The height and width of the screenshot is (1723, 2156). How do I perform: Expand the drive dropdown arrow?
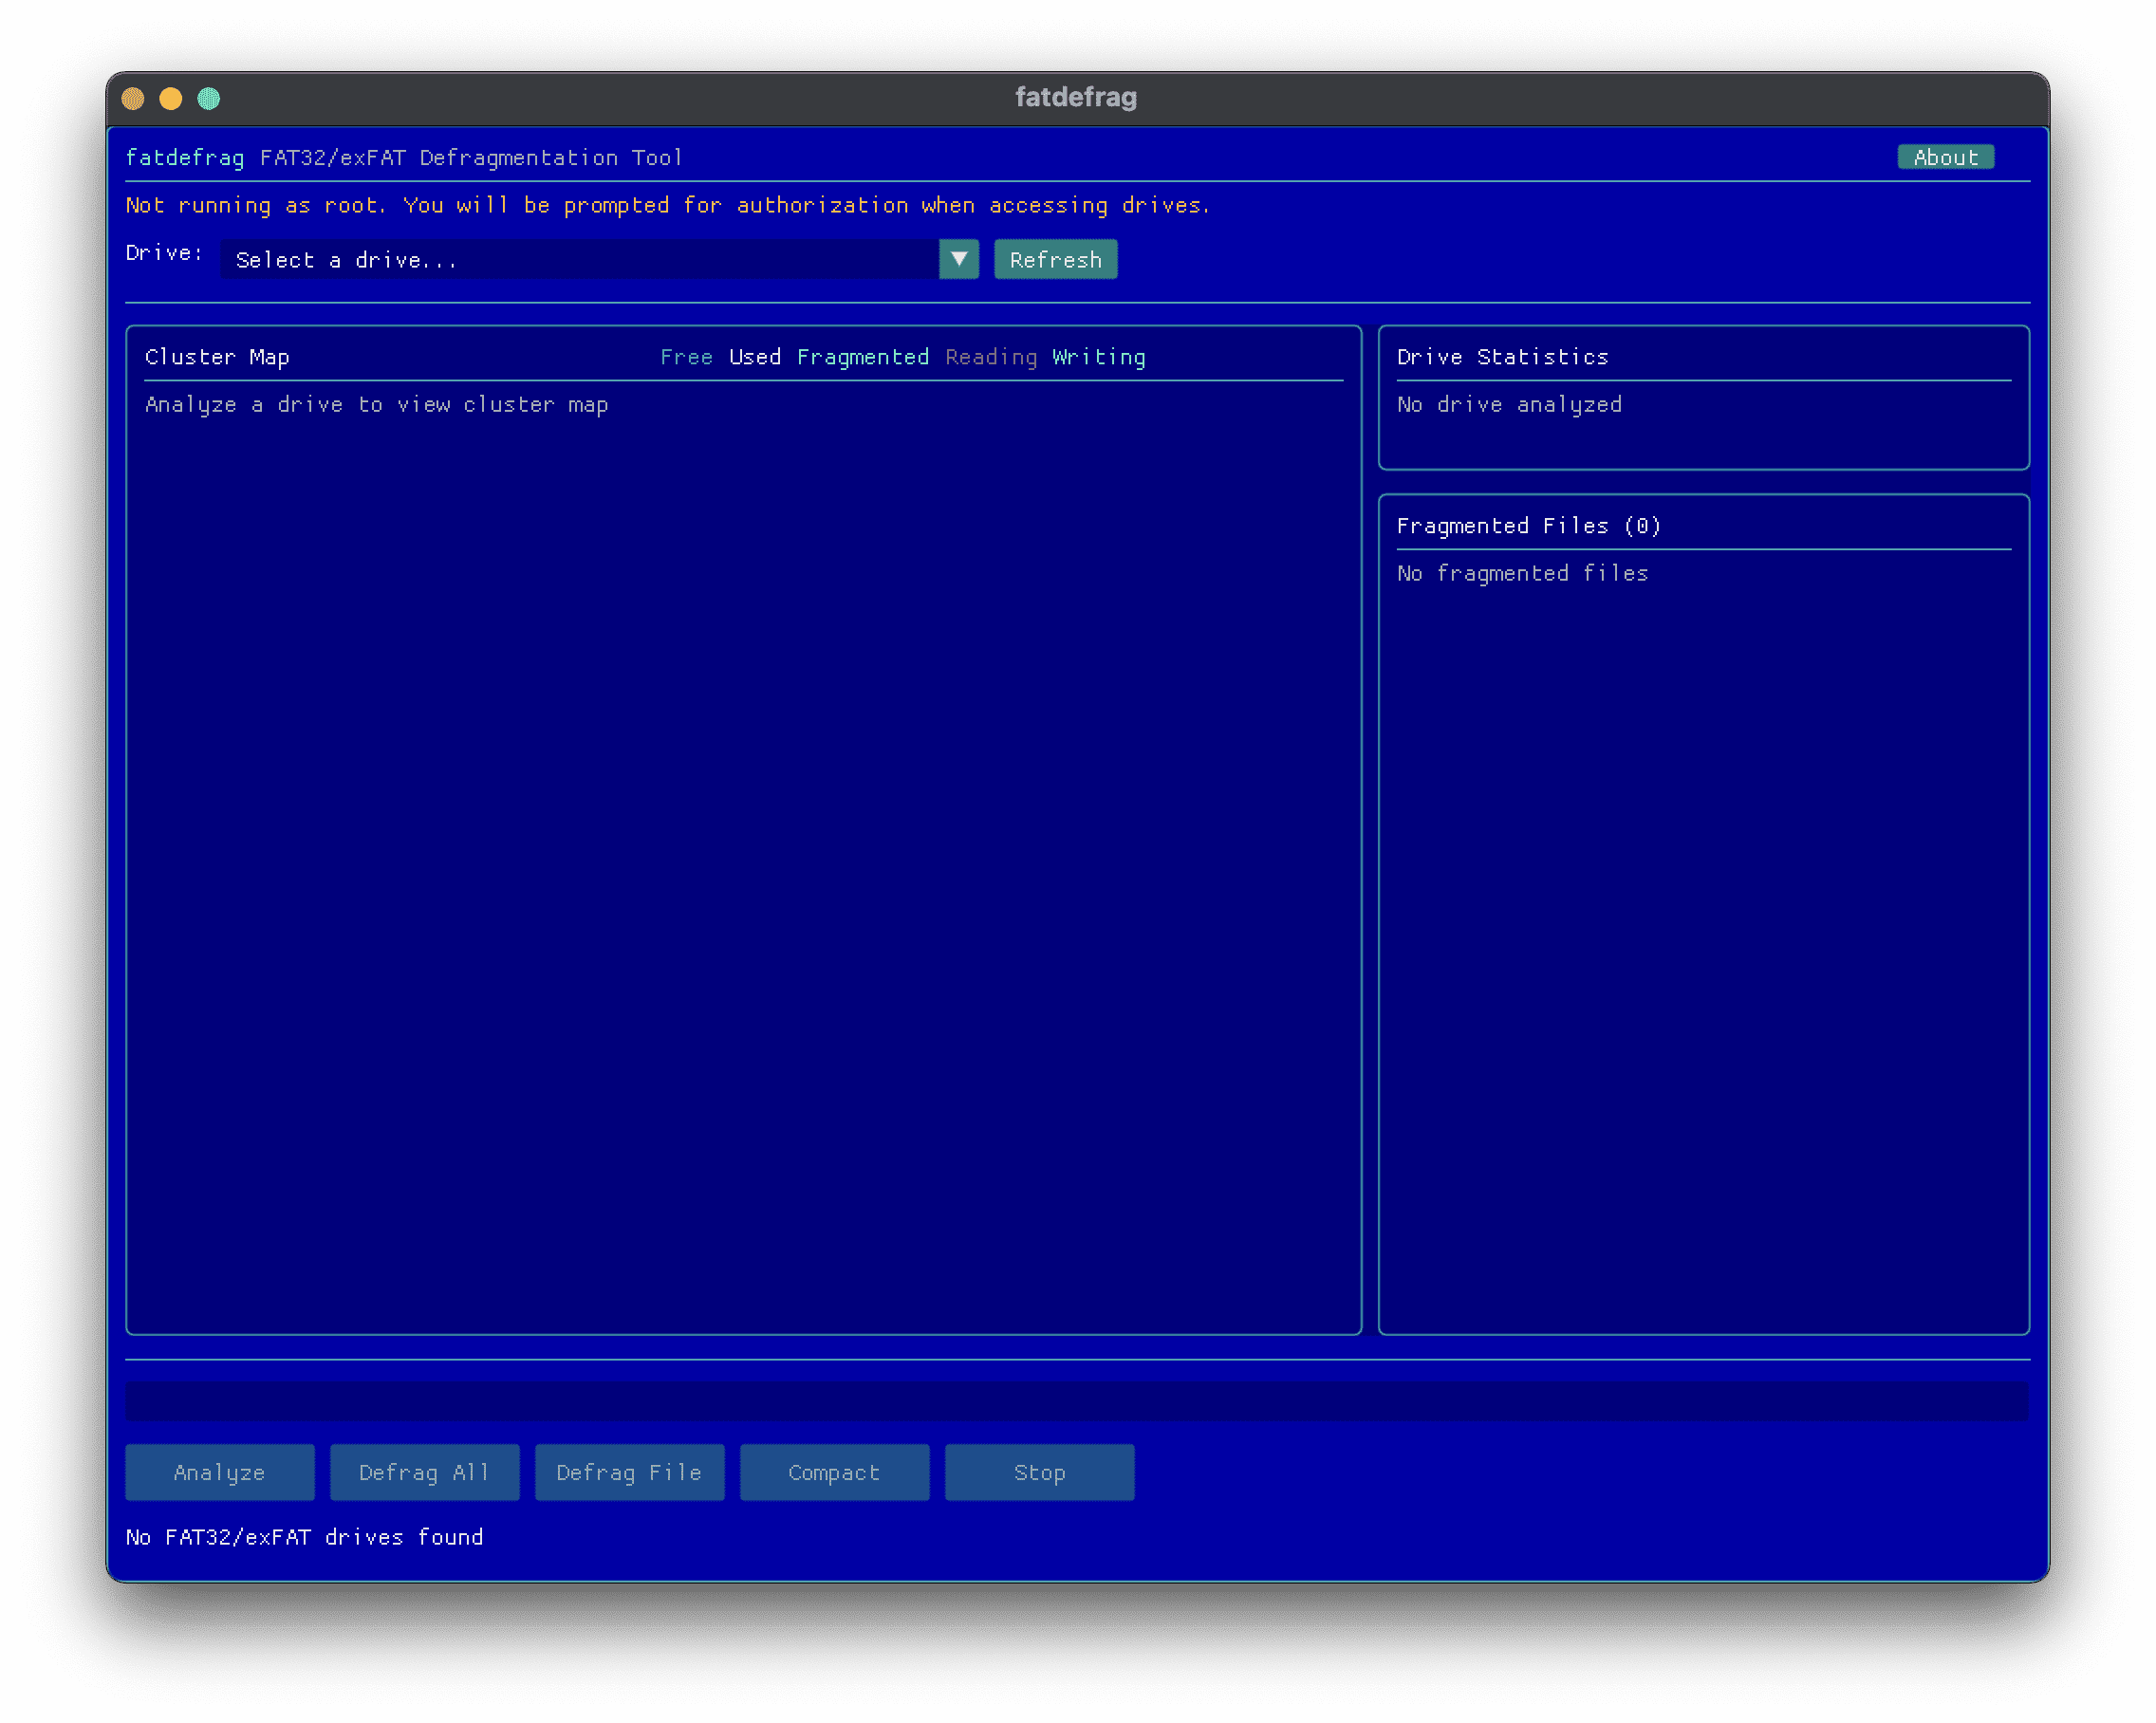pyautogui.click(x=958, y=260)
